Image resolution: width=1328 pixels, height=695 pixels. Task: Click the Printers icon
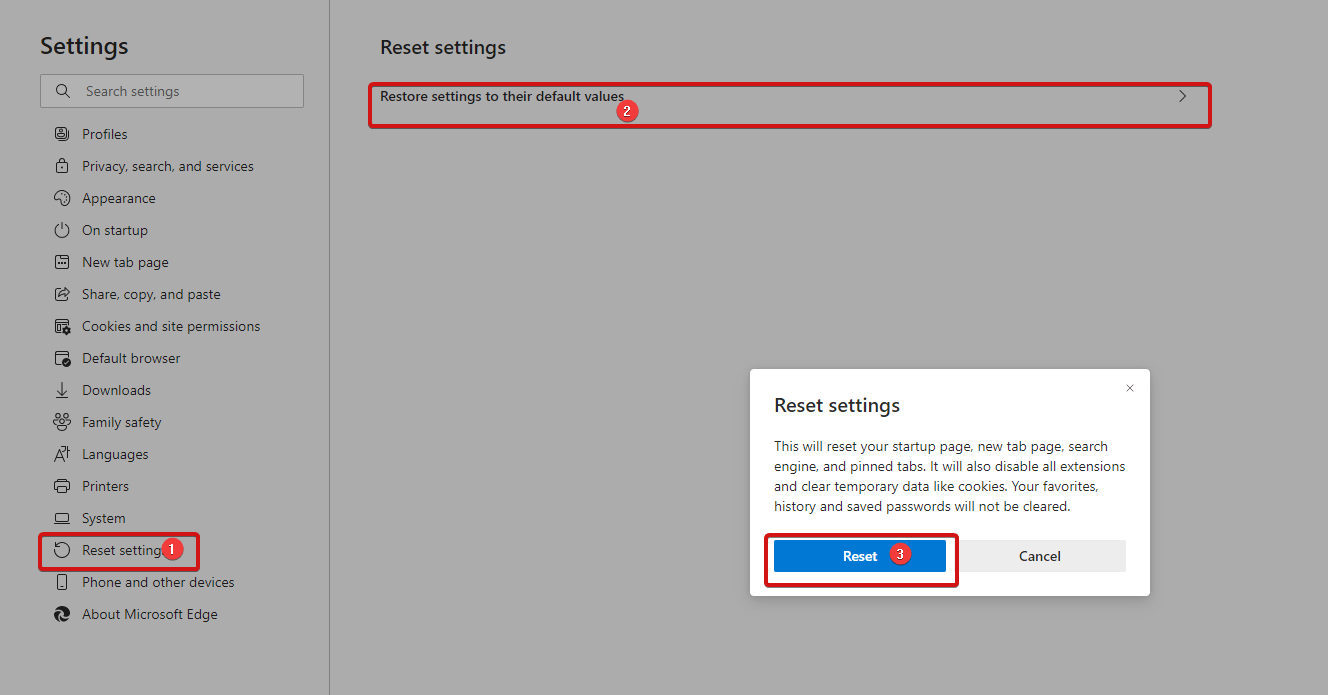[x=62, y=485]
